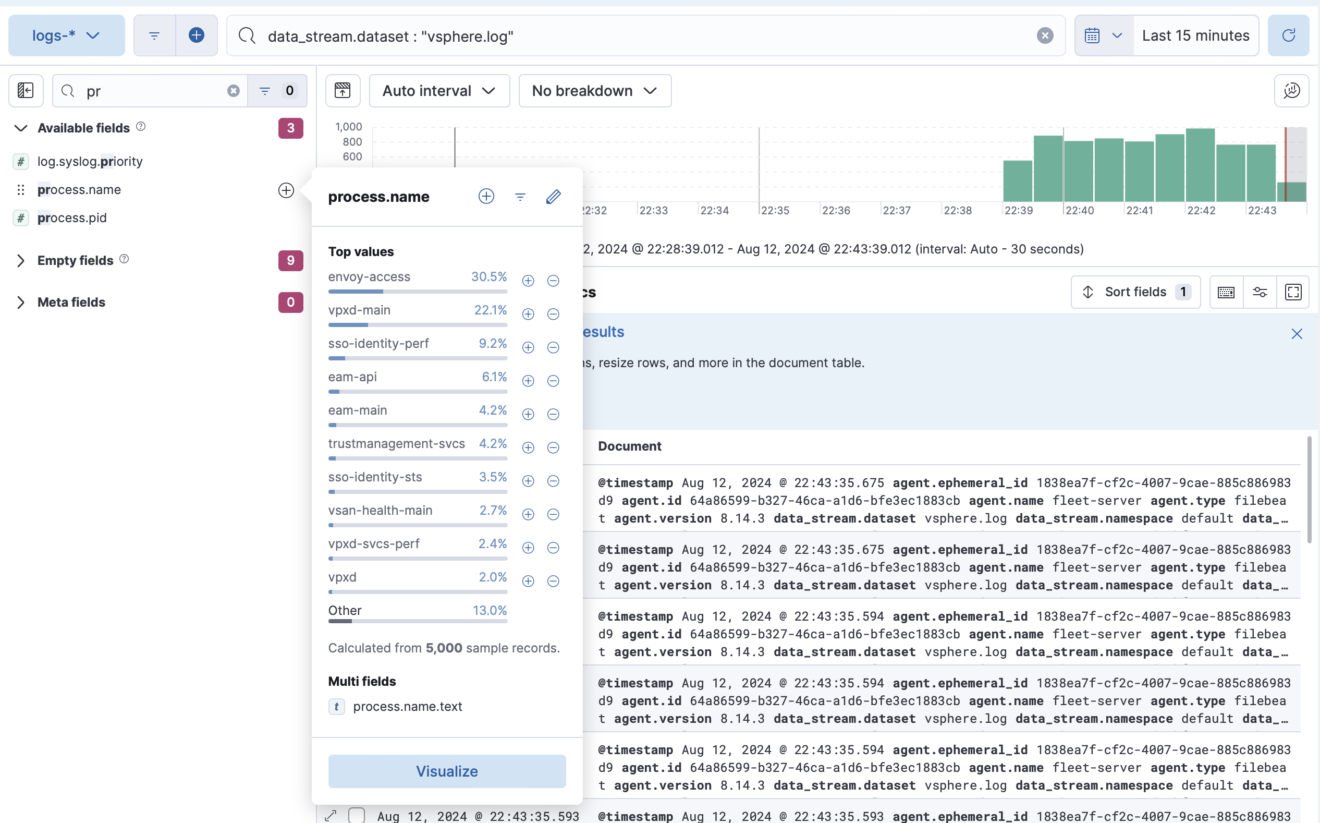Screen dimensions: 1320x823
Task: Open the Auto interval dropdown
Action: click(x=439, y=90)
